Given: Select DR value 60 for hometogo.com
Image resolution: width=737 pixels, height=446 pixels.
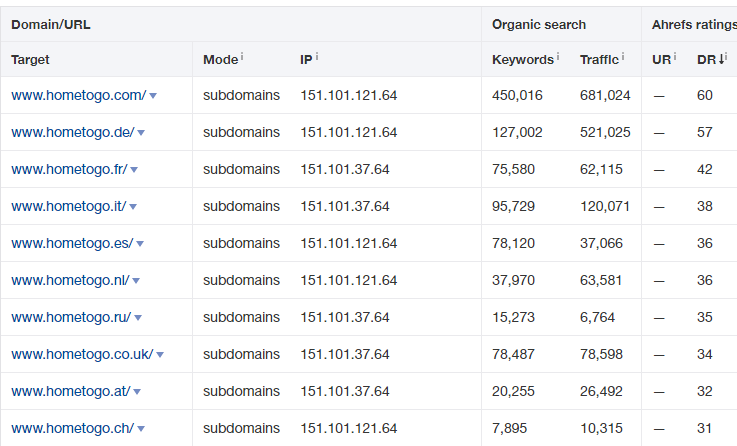Looking at the screenshot, I should [705, 95].
